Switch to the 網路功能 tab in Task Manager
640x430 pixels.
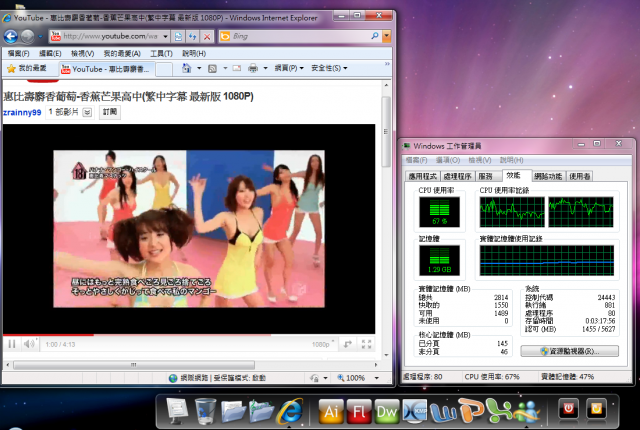tap(548, 176)
